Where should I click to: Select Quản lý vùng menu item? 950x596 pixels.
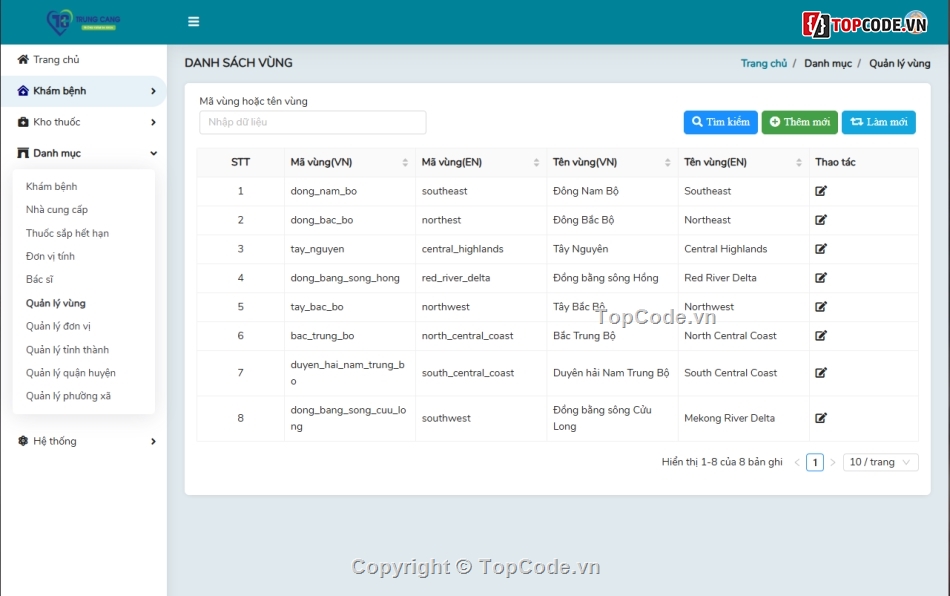(x=56, y=303)
